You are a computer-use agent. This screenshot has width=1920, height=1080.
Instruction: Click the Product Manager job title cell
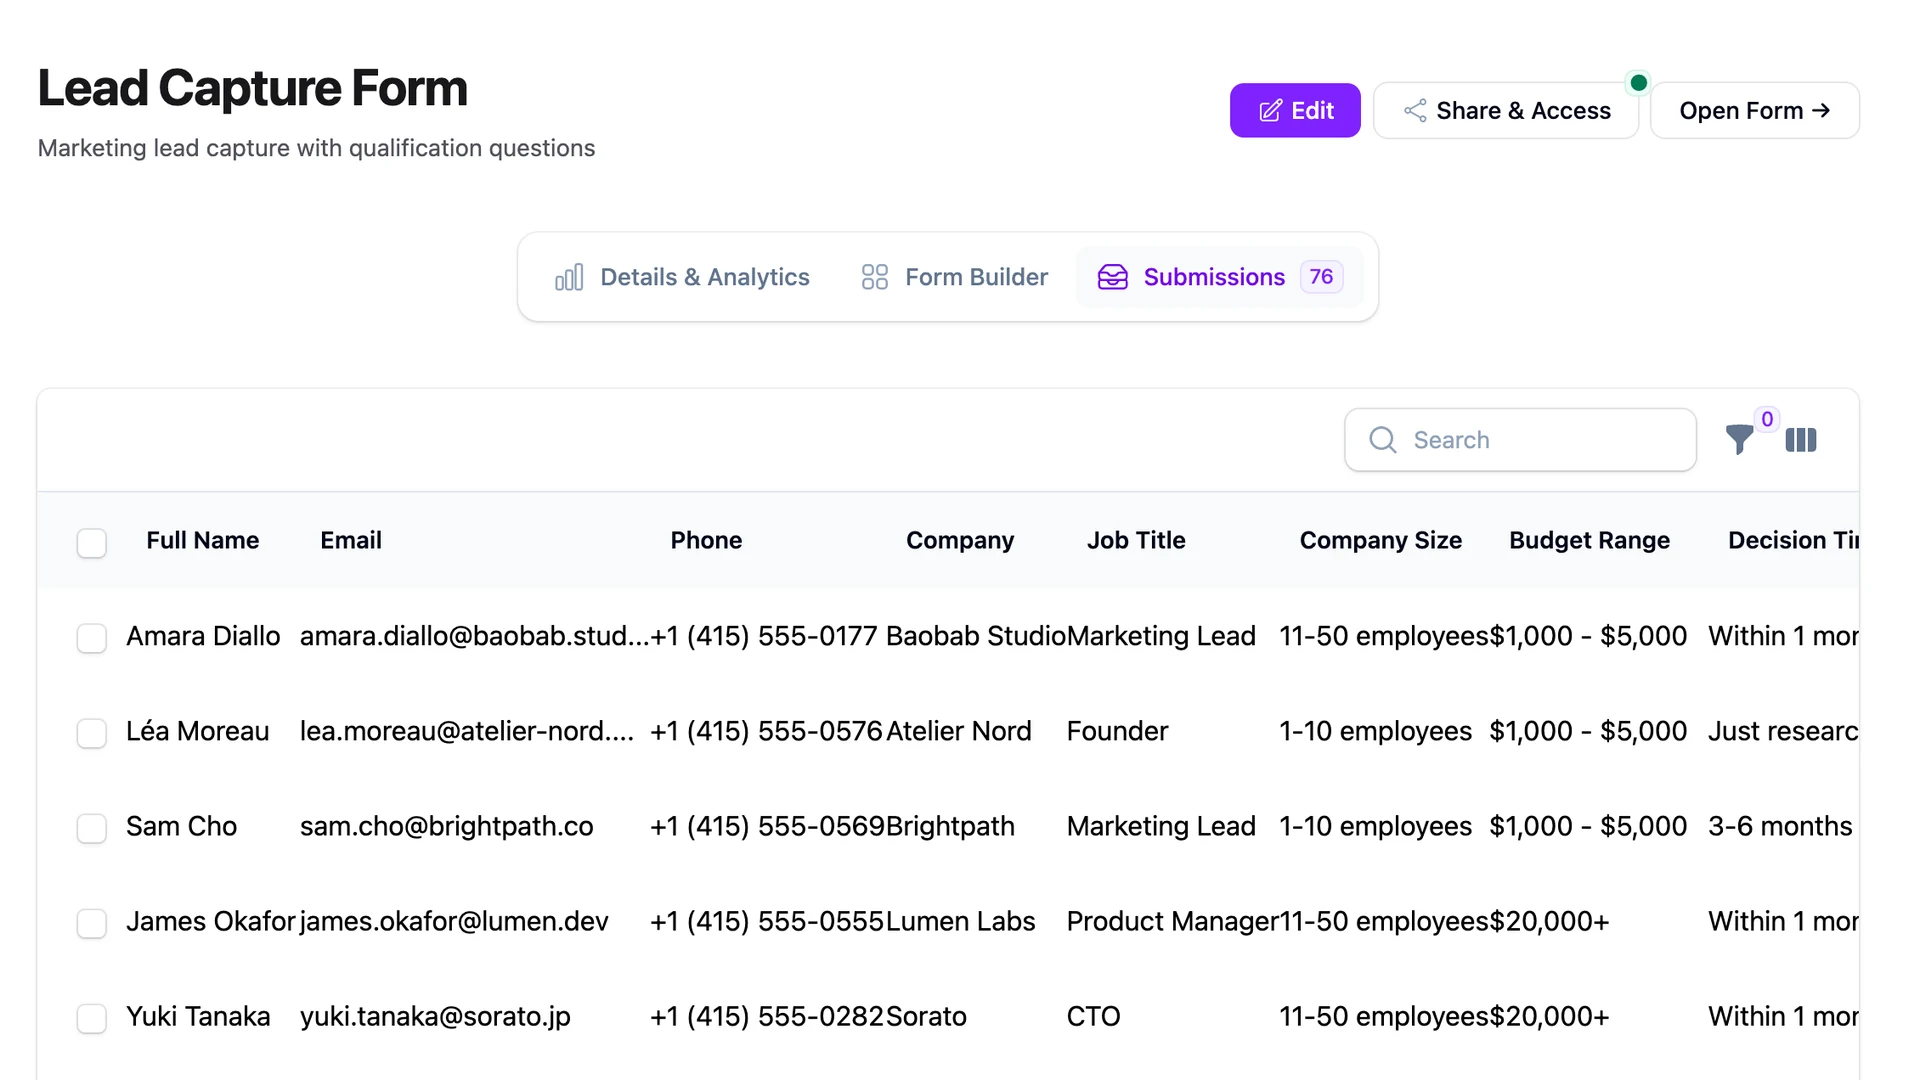click(x=1173, y=921)
